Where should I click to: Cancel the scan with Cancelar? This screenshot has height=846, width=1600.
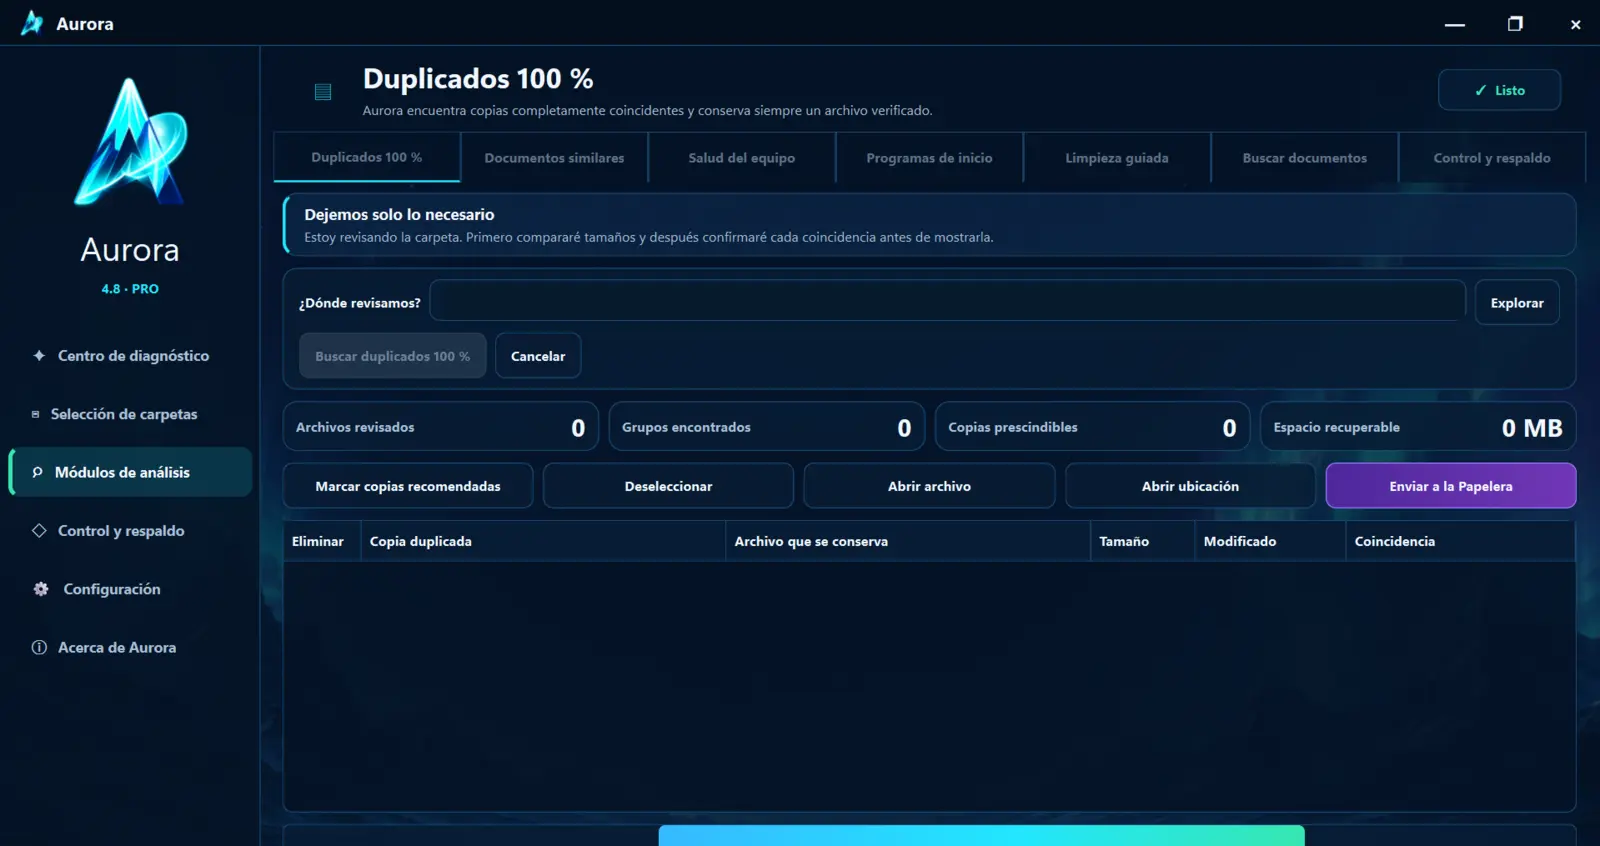click(x=538, y=356)
